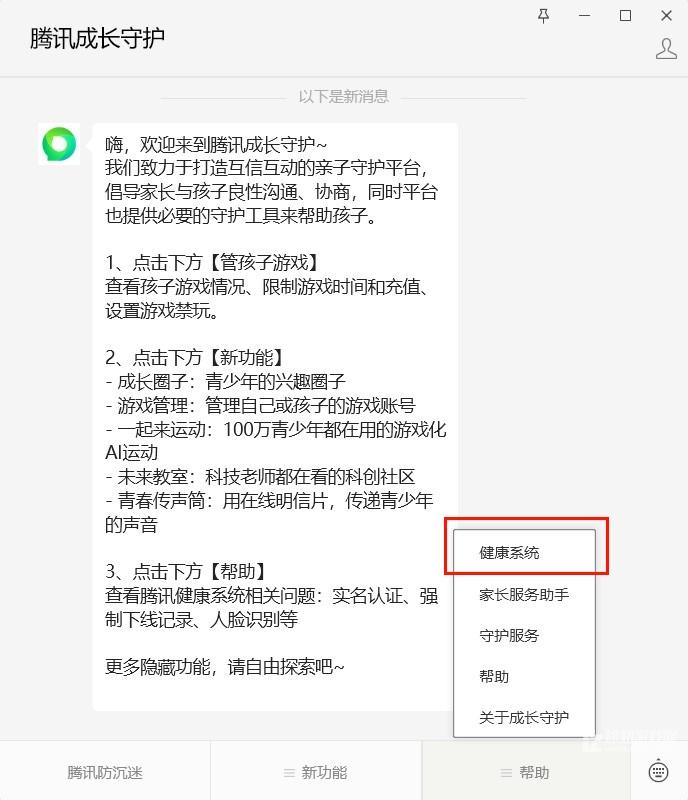Pin the chat window on top
This screenshot has height=800, width=688.
(x=544, y=16)
